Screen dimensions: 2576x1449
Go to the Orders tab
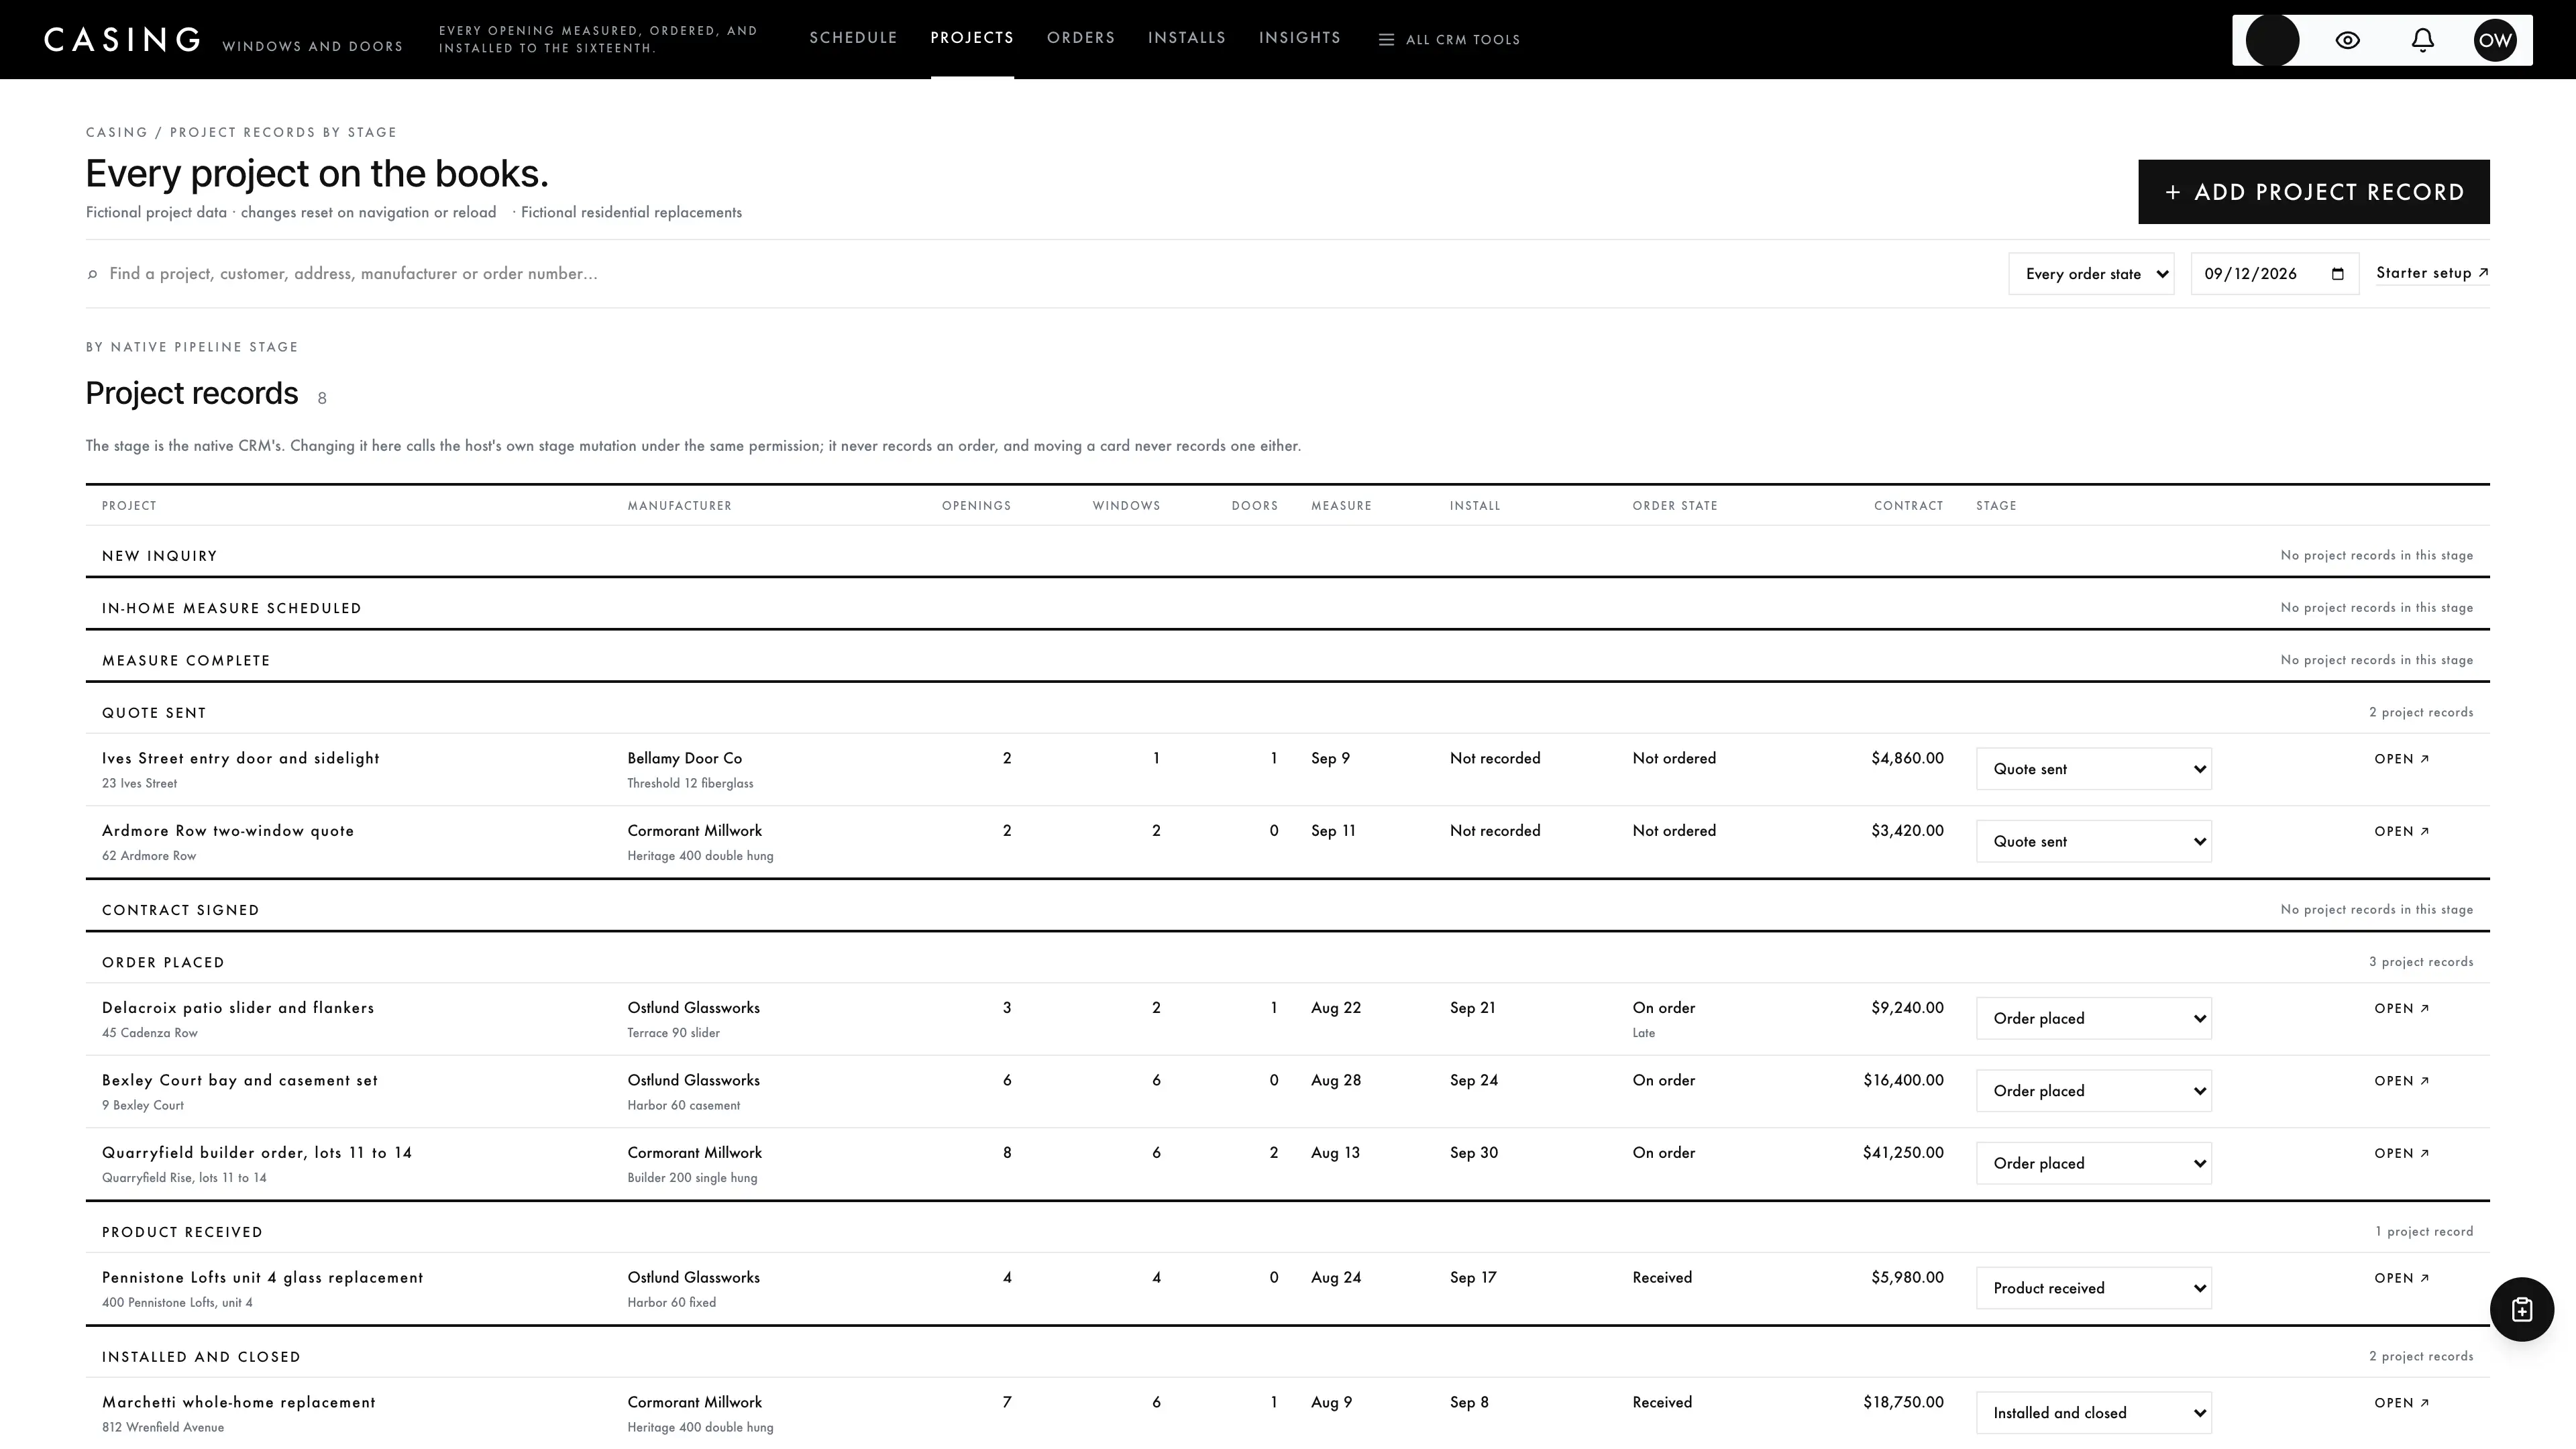1081,38
